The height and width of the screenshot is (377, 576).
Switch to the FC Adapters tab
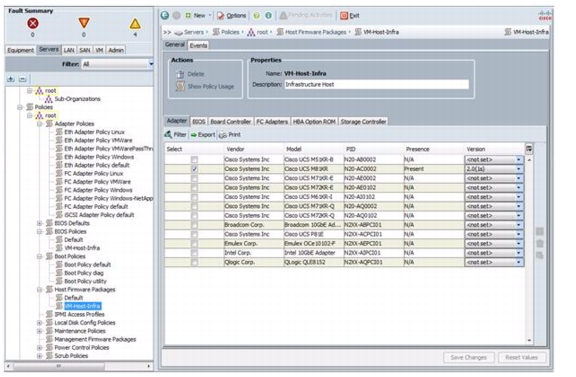pyautogui.click(x=272, y=122)
